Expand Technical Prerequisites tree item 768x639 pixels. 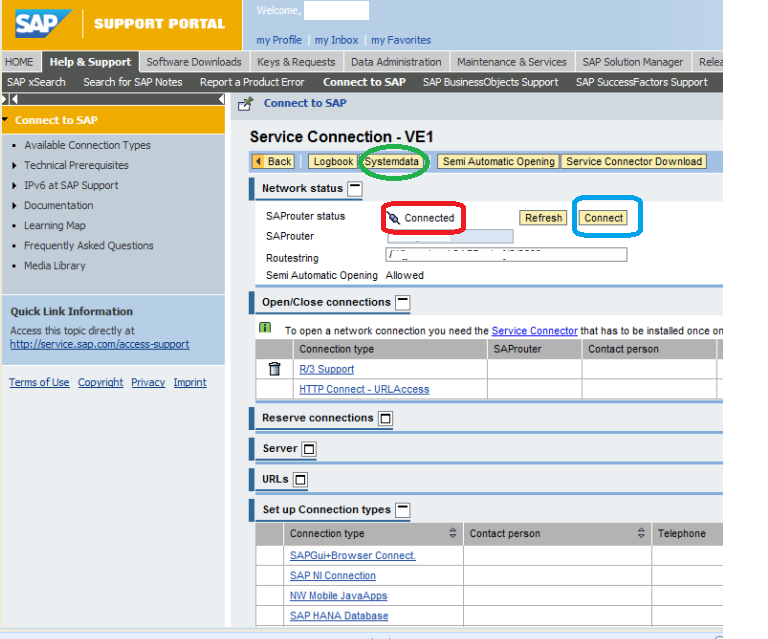point(14,166)
